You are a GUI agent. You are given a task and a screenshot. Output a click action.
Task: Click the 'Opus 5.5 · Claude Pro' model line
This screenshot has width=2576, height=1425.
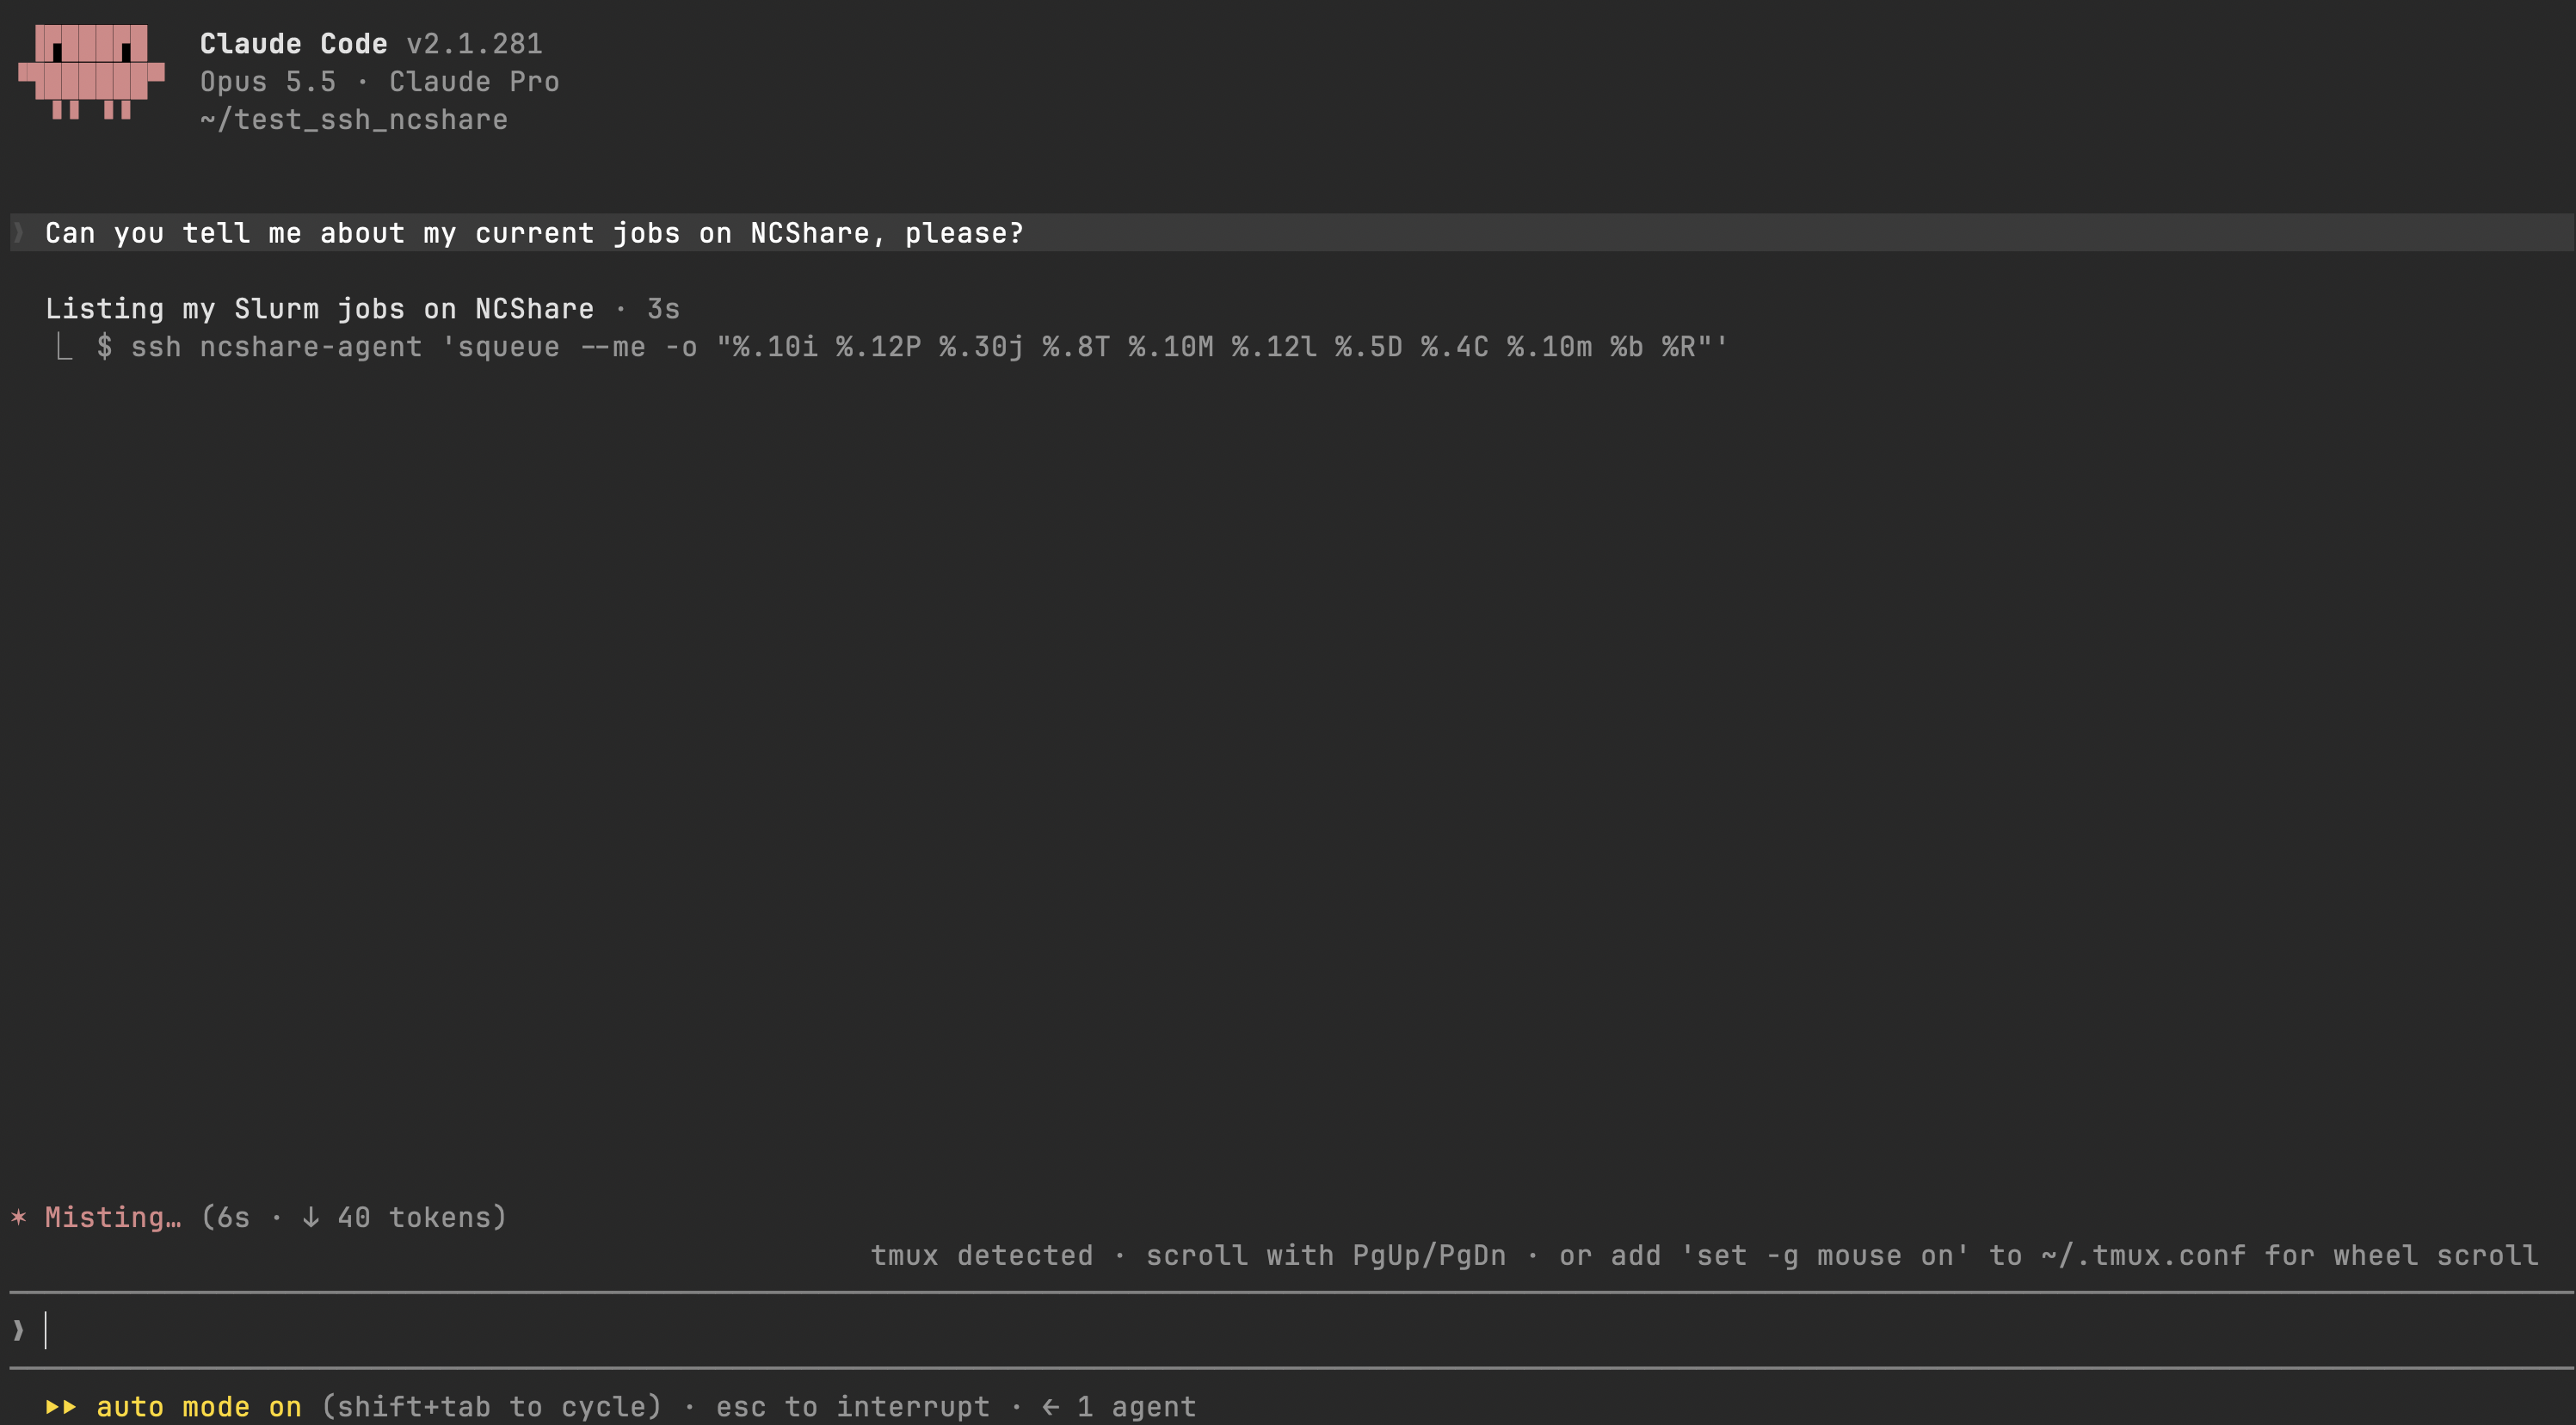pyautogui.click(x=379, y=82)
